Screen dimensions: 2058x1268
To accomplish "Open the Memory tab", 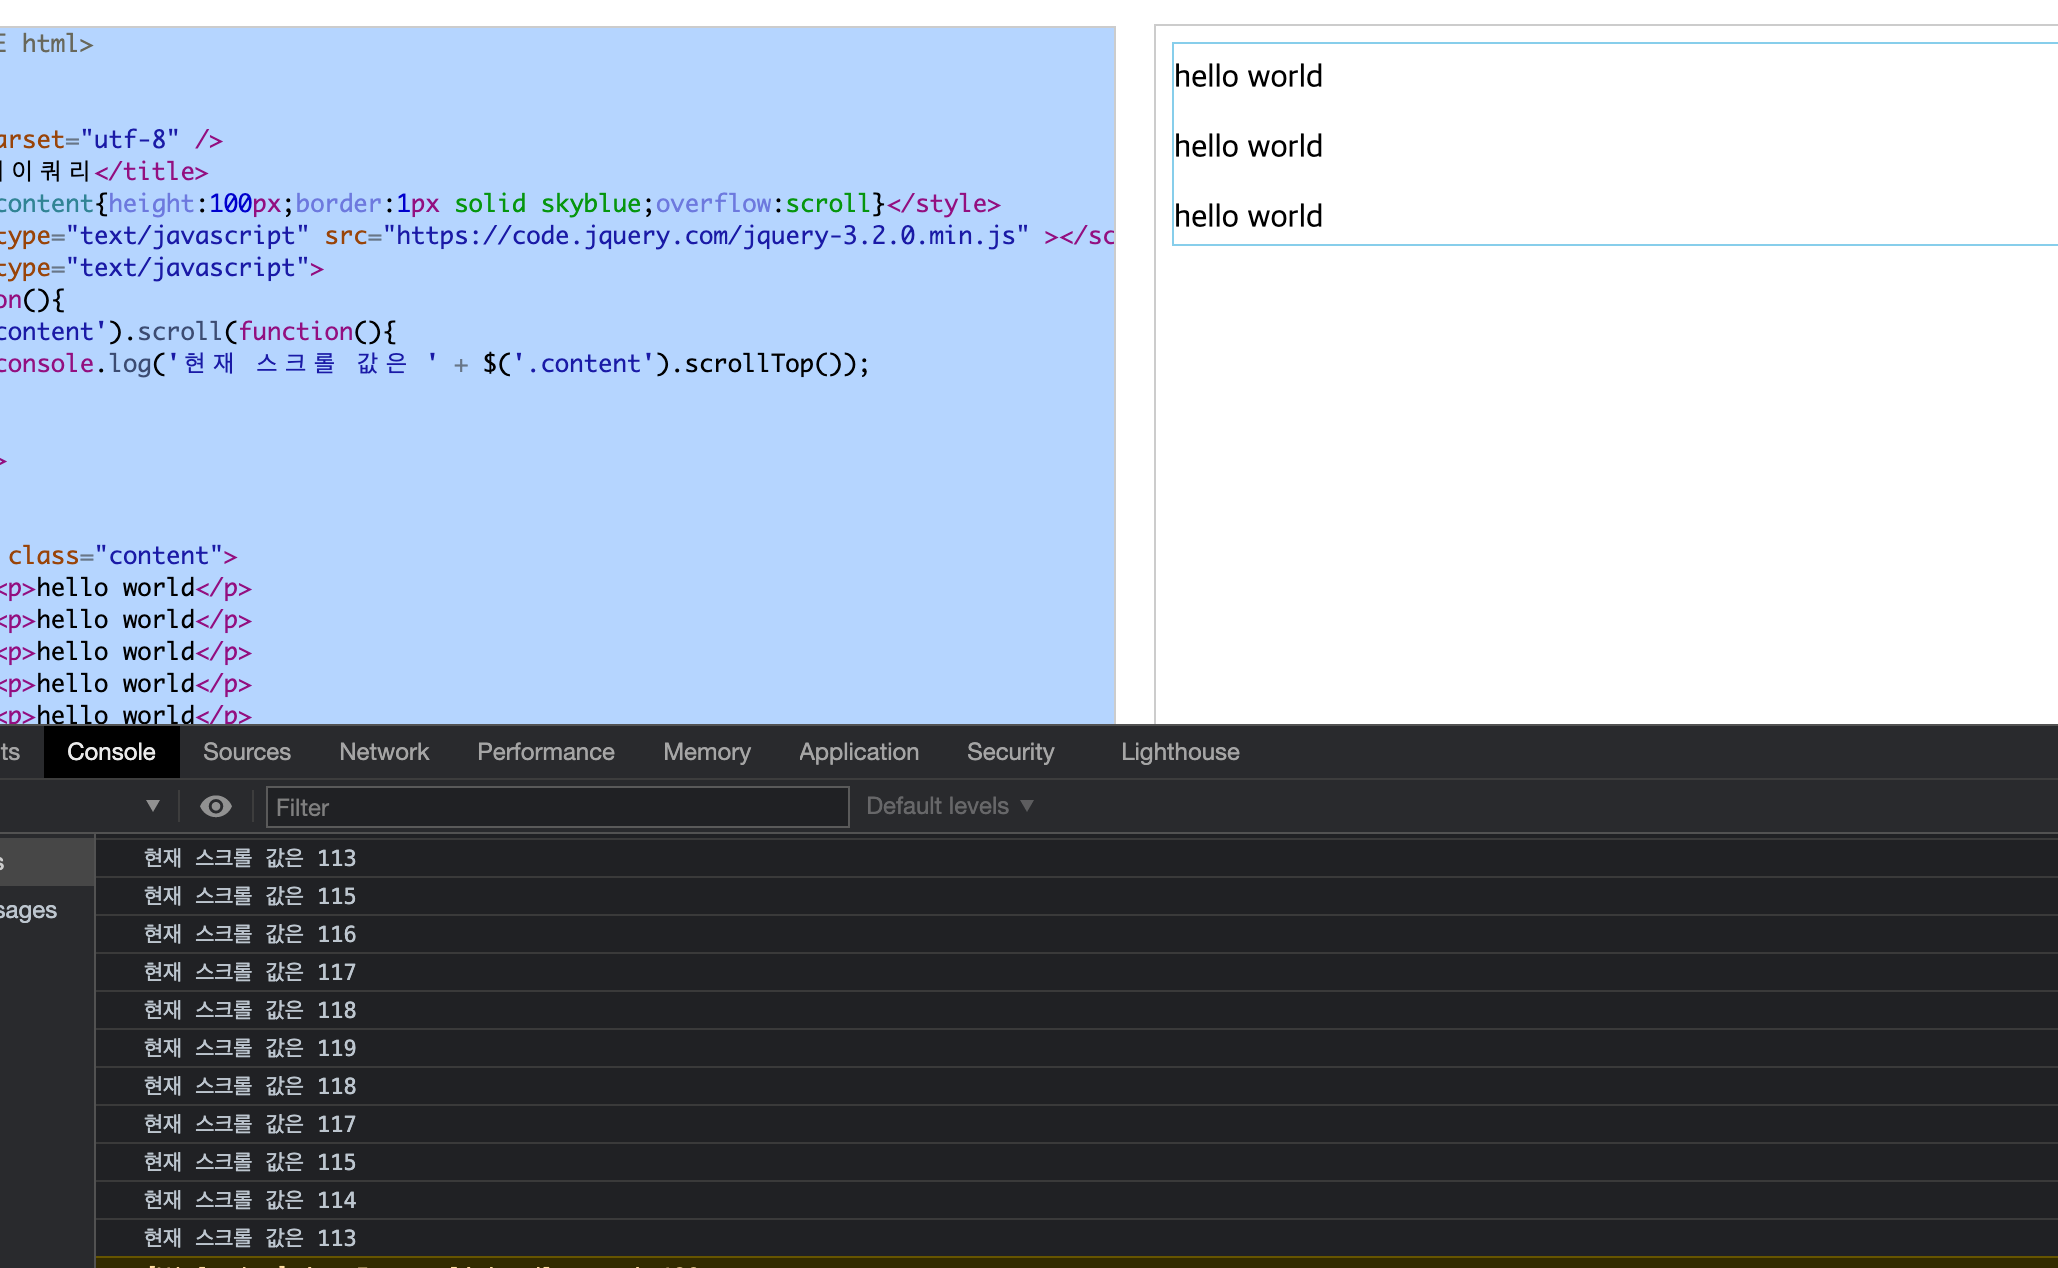I will (x=707, y=752).
